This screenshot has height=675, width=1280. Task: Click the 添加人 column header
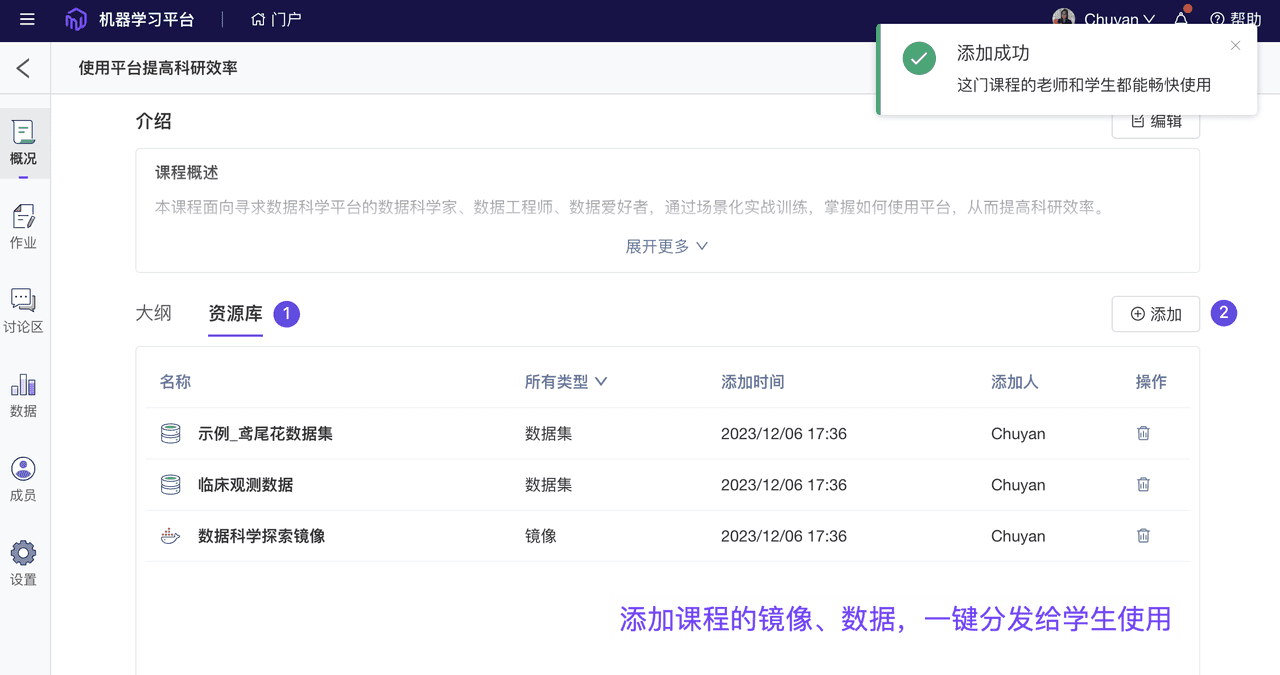[1015, 382]
